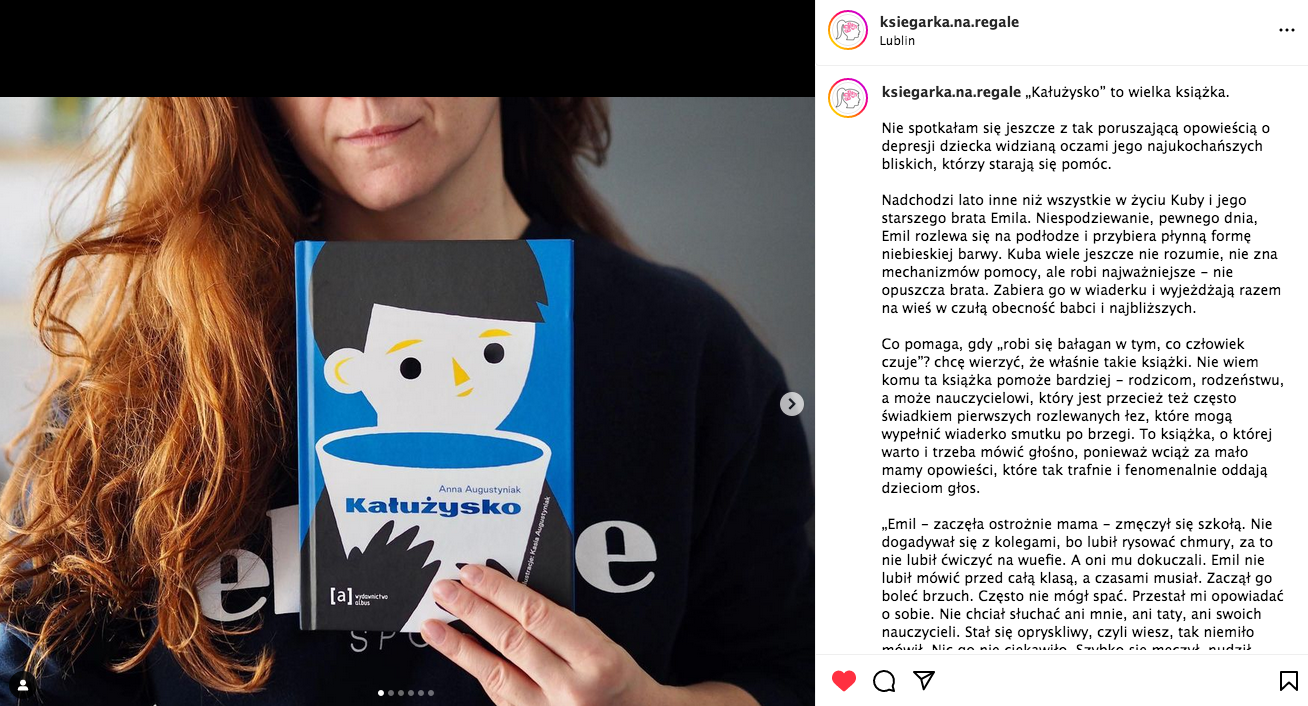Screen dimensions: 1308x706
Task: Open the Lublin location link
Action: click(897, 41)
